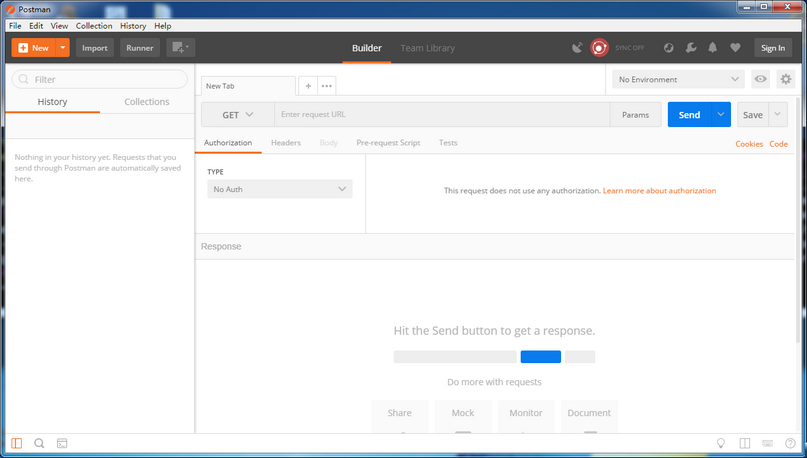807x458 pixels.
Task: Select the History sidebar tab
Action: coord(52,102)
